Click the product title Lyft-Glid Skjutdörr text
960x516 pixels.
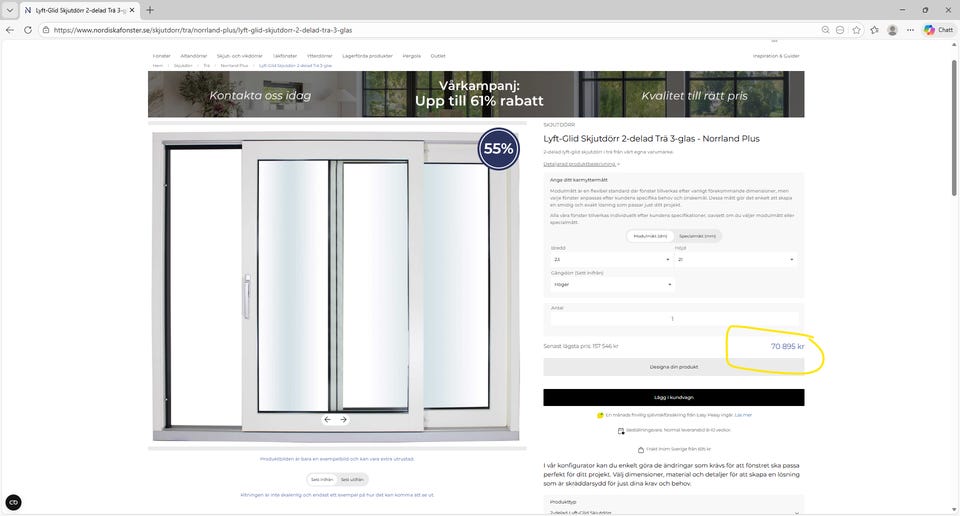coord(651,139)
